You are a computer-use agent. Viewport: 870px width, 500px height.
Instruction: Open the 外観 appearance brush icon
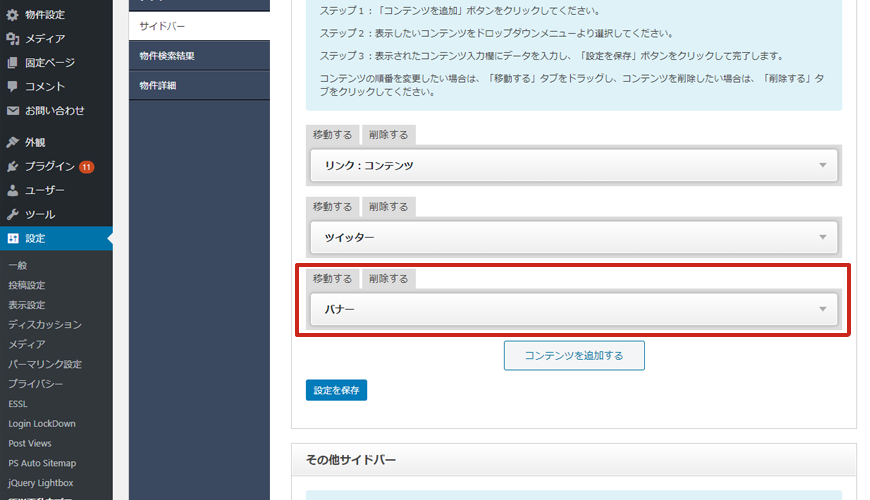[x=12, y=142]
